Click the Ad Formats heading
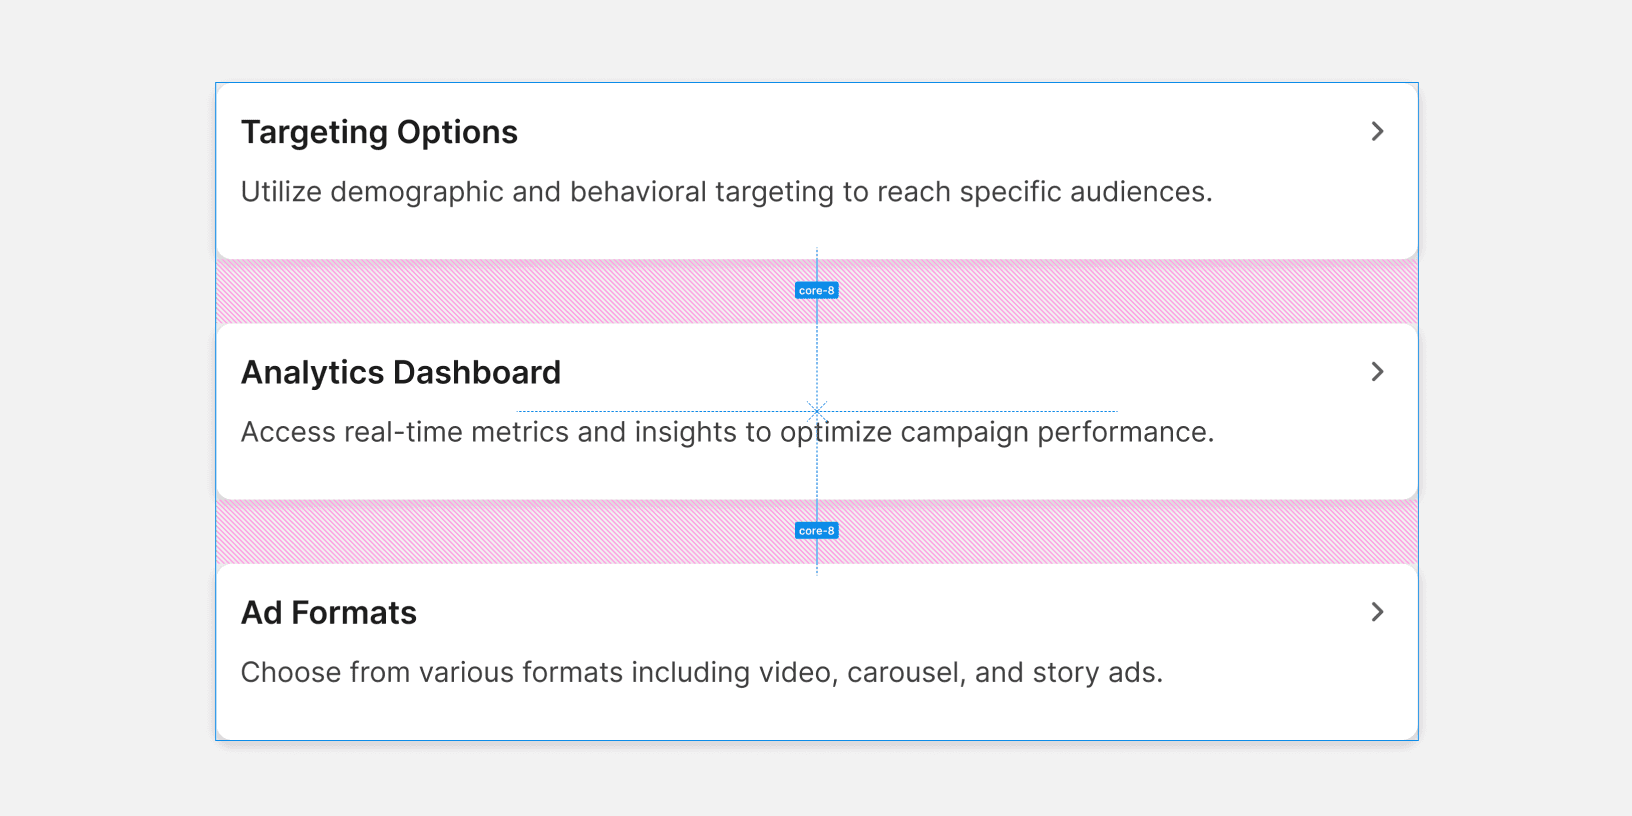Viewport: 1632px width, 816px height. 328,612
